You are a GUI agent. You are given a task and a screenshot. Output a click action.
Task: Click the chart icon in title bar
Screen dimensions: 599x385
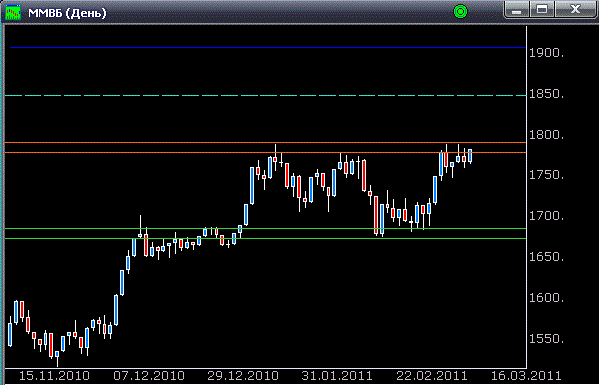[13, 12]
